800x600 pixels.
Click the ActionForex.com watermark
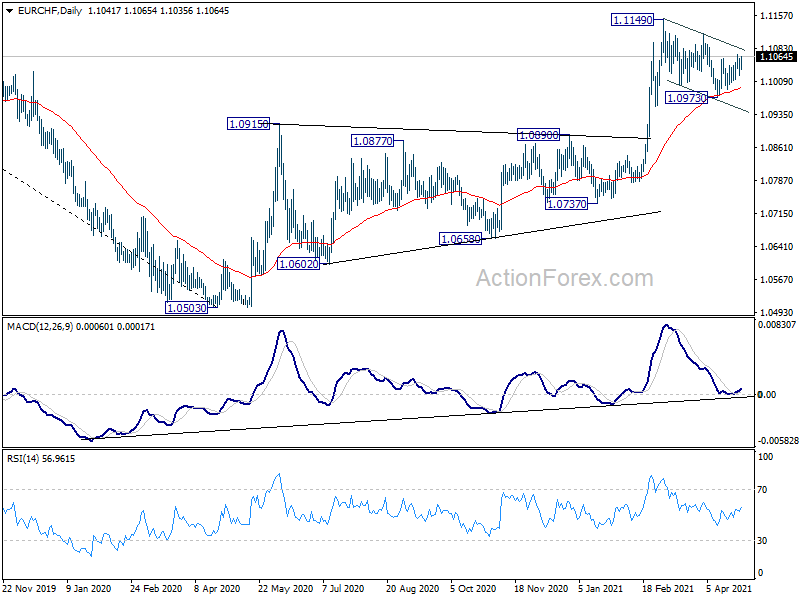pyautogui.click(x=564, y=278)
